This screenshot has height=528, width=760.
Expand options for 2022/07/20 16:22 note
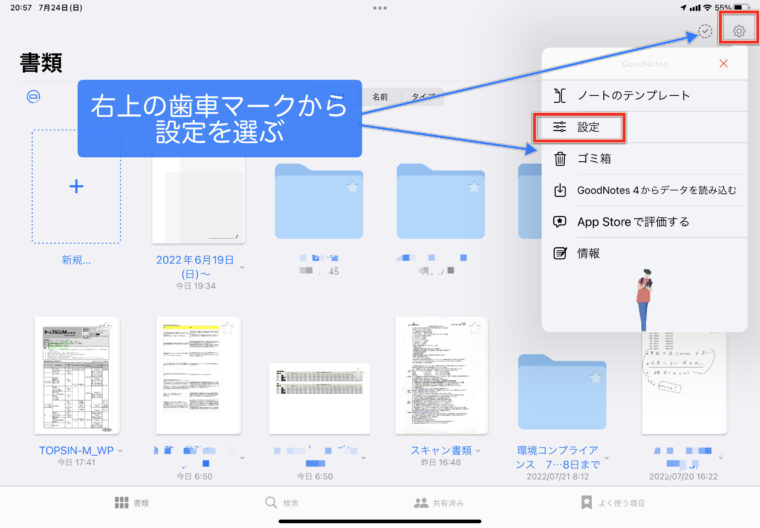click(x=721, y=458)
